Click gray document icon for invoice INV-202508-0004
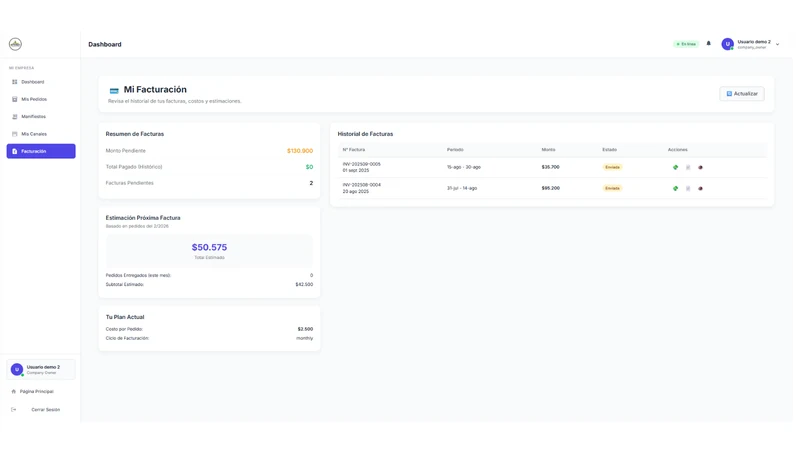This screenshot has width=800, height=450. tap(688, 188)
